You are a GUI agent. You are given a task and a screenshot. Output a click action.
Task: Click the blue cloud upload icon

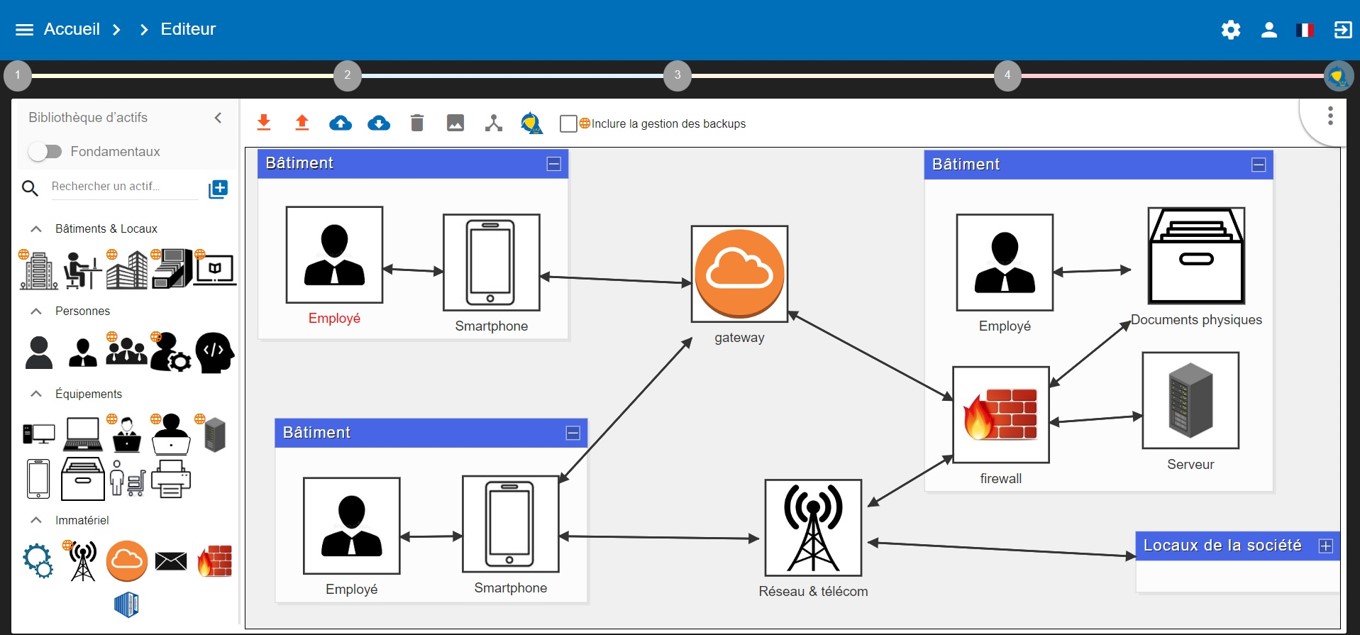(341, 123)
